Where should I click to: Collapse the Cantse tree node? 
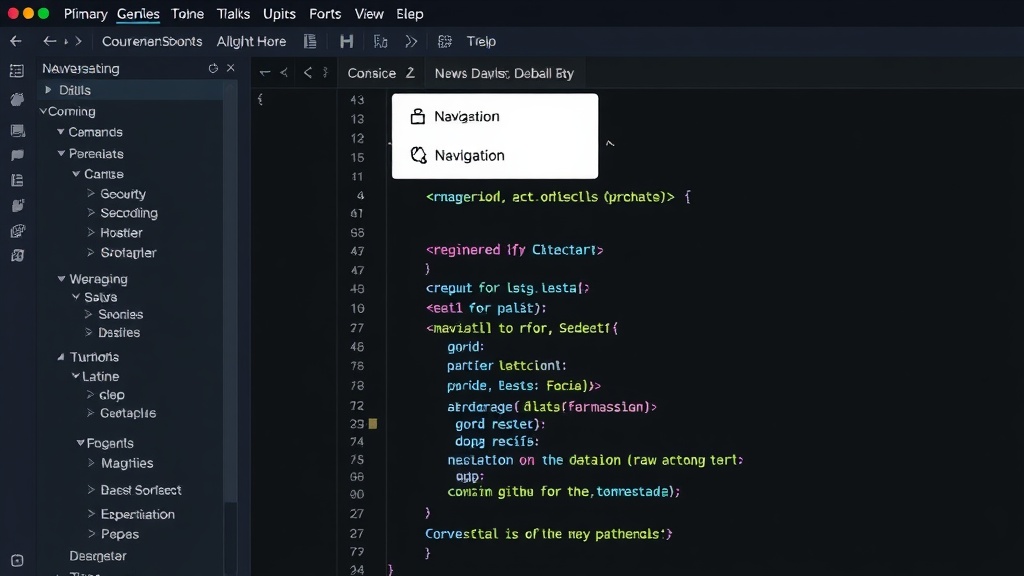(76, 174)
